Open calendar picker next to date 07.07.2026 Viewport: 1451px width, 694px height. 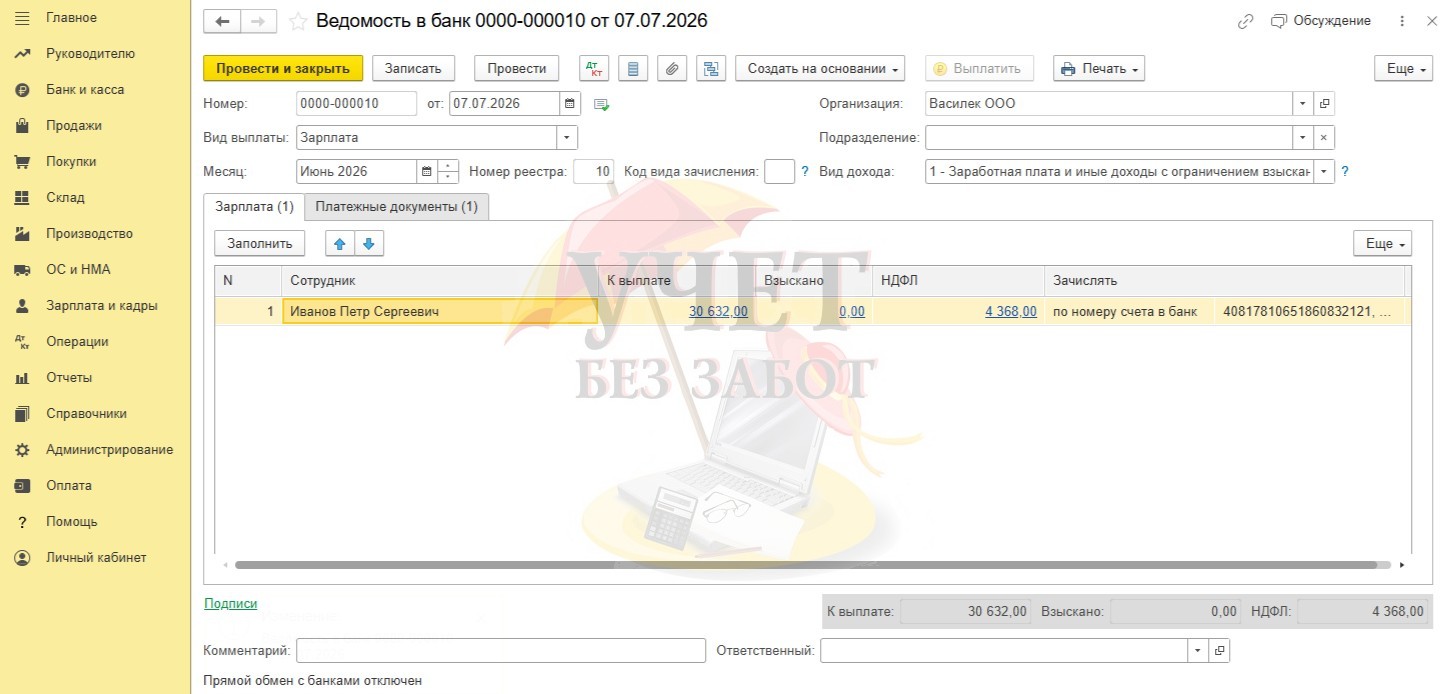pyautogui.click(x=569, y=103)
